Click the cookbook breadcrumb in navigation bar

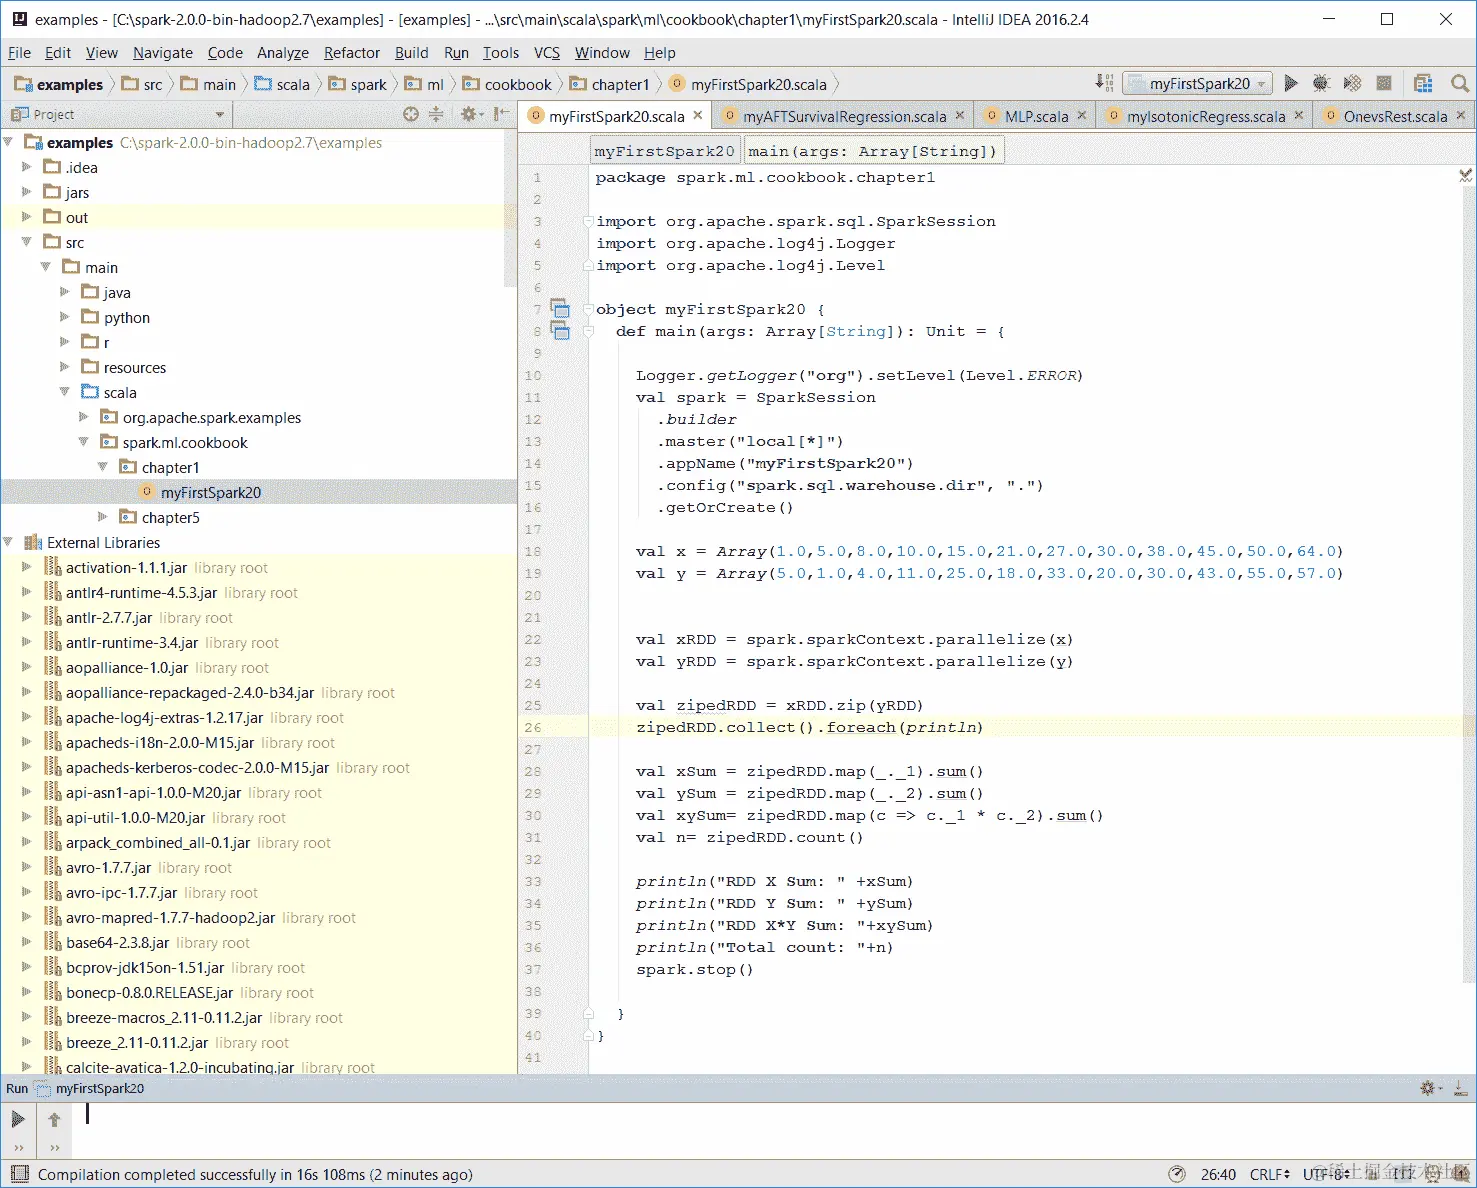517,84
